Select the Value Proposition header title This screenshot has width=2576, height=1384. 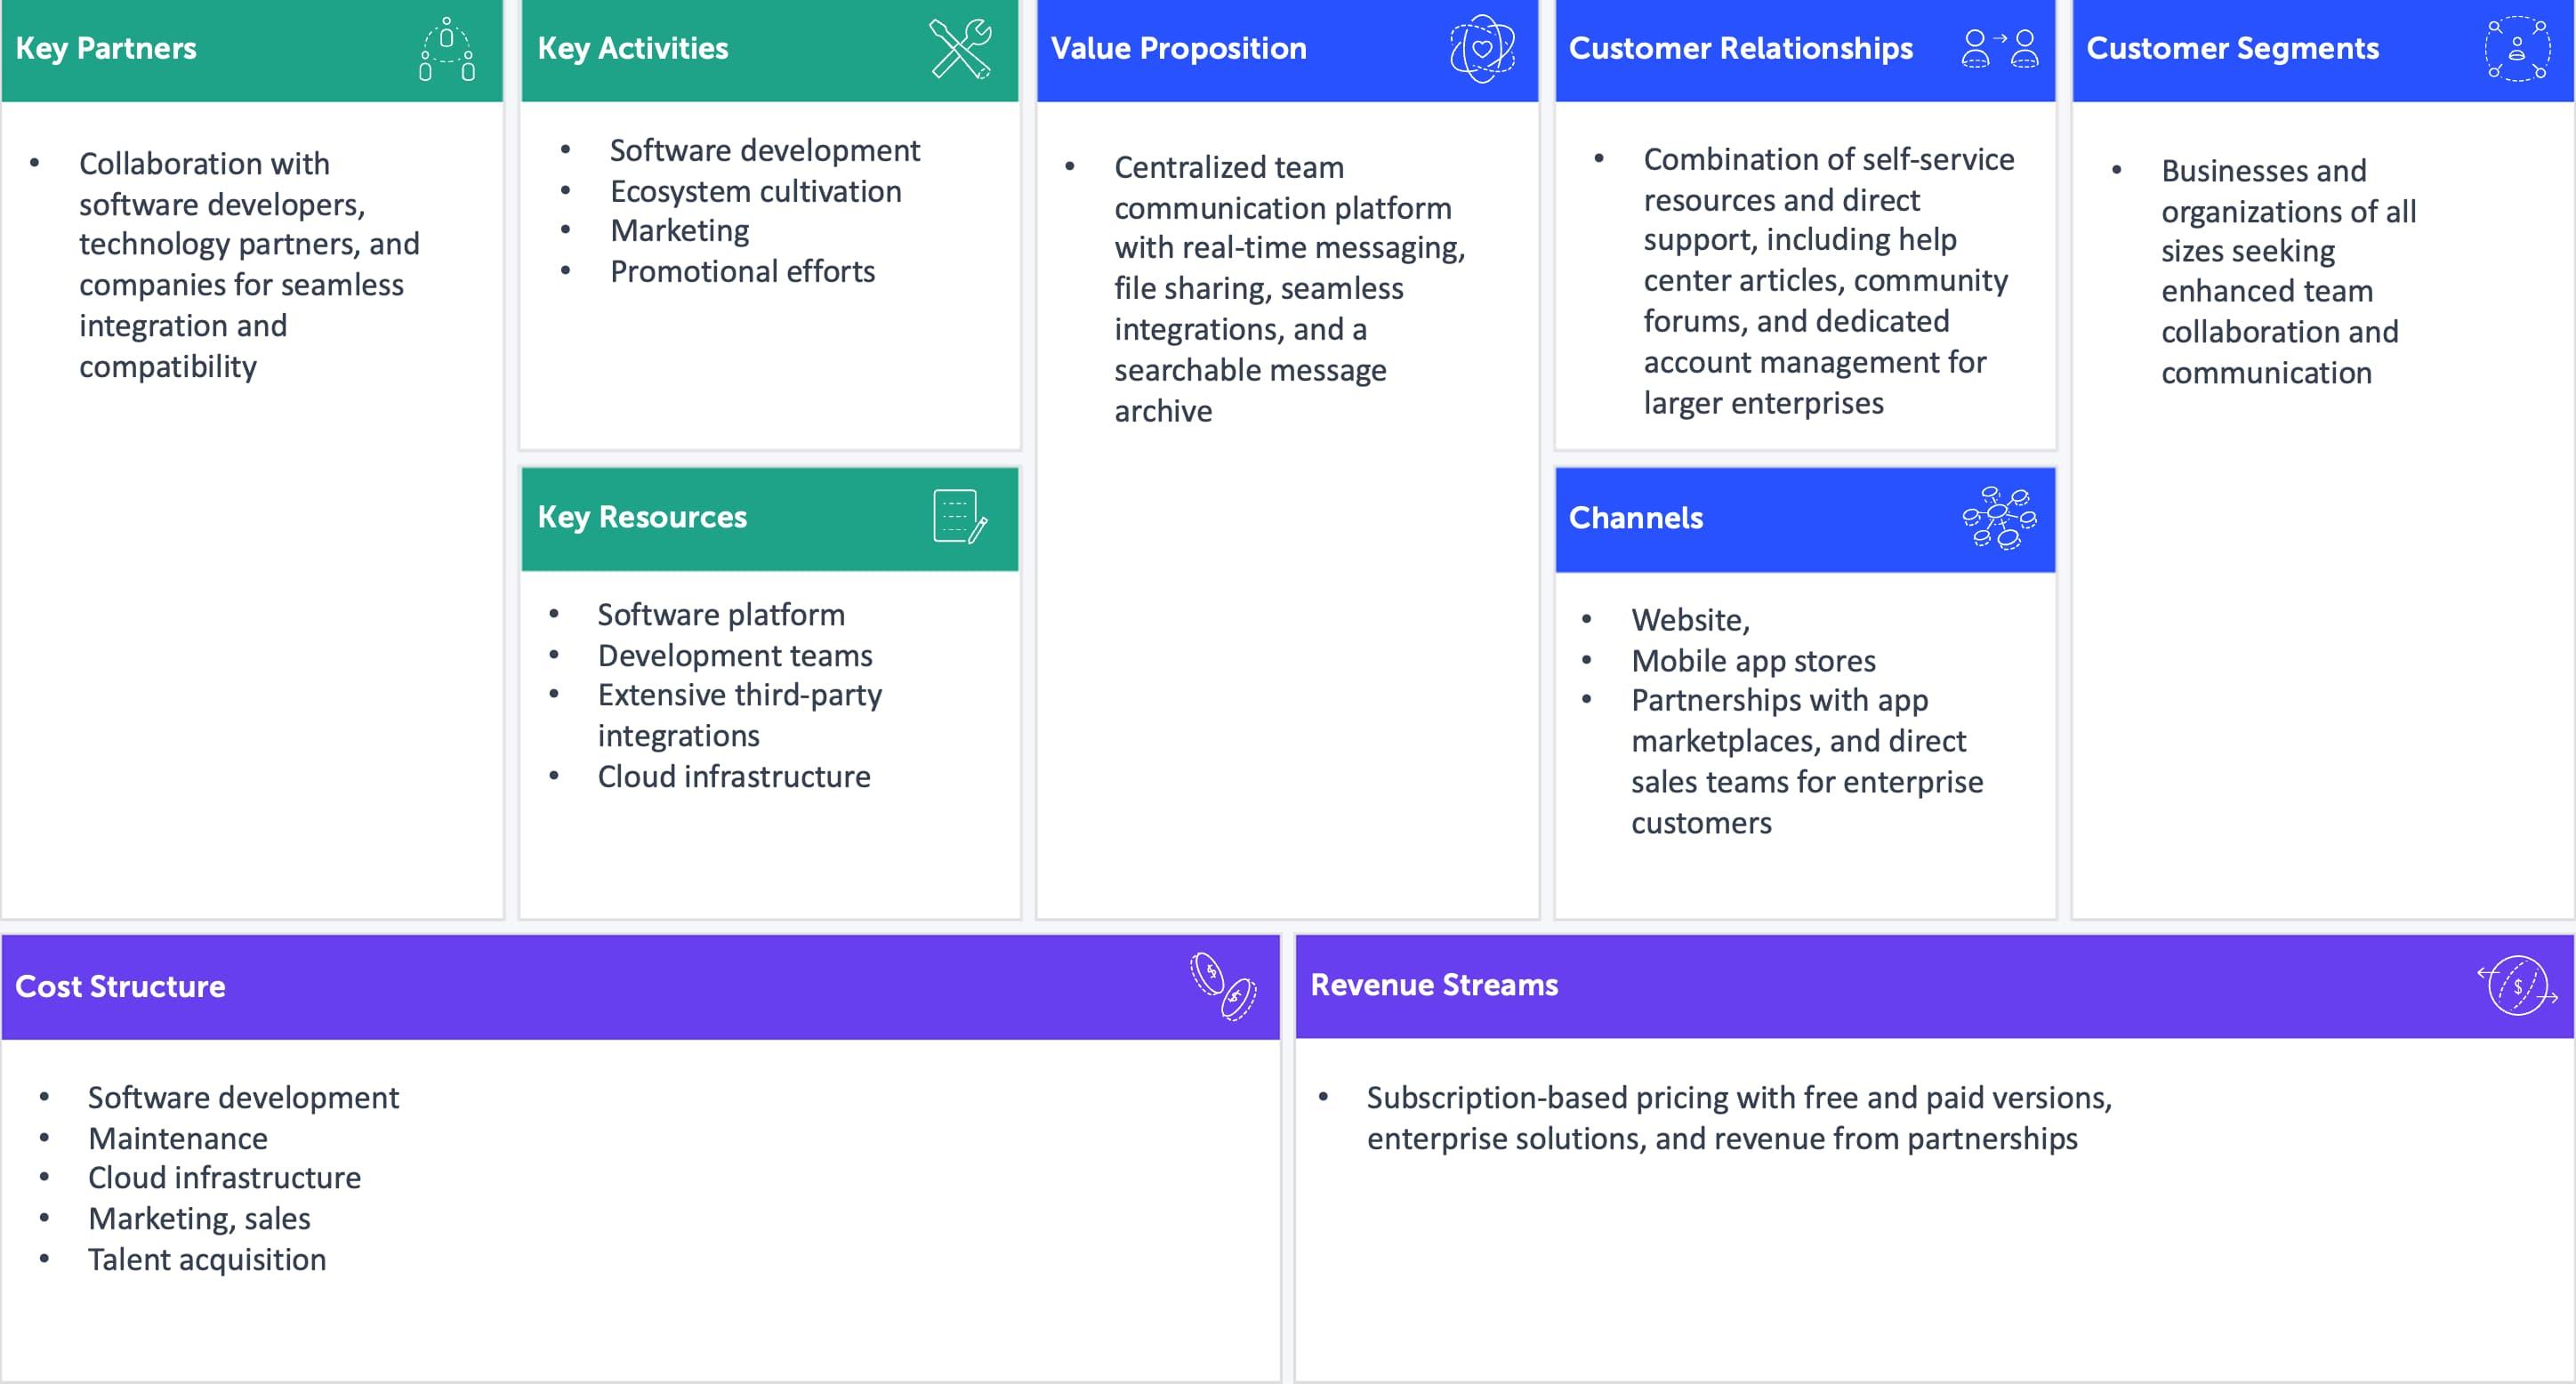point(1178,48)
